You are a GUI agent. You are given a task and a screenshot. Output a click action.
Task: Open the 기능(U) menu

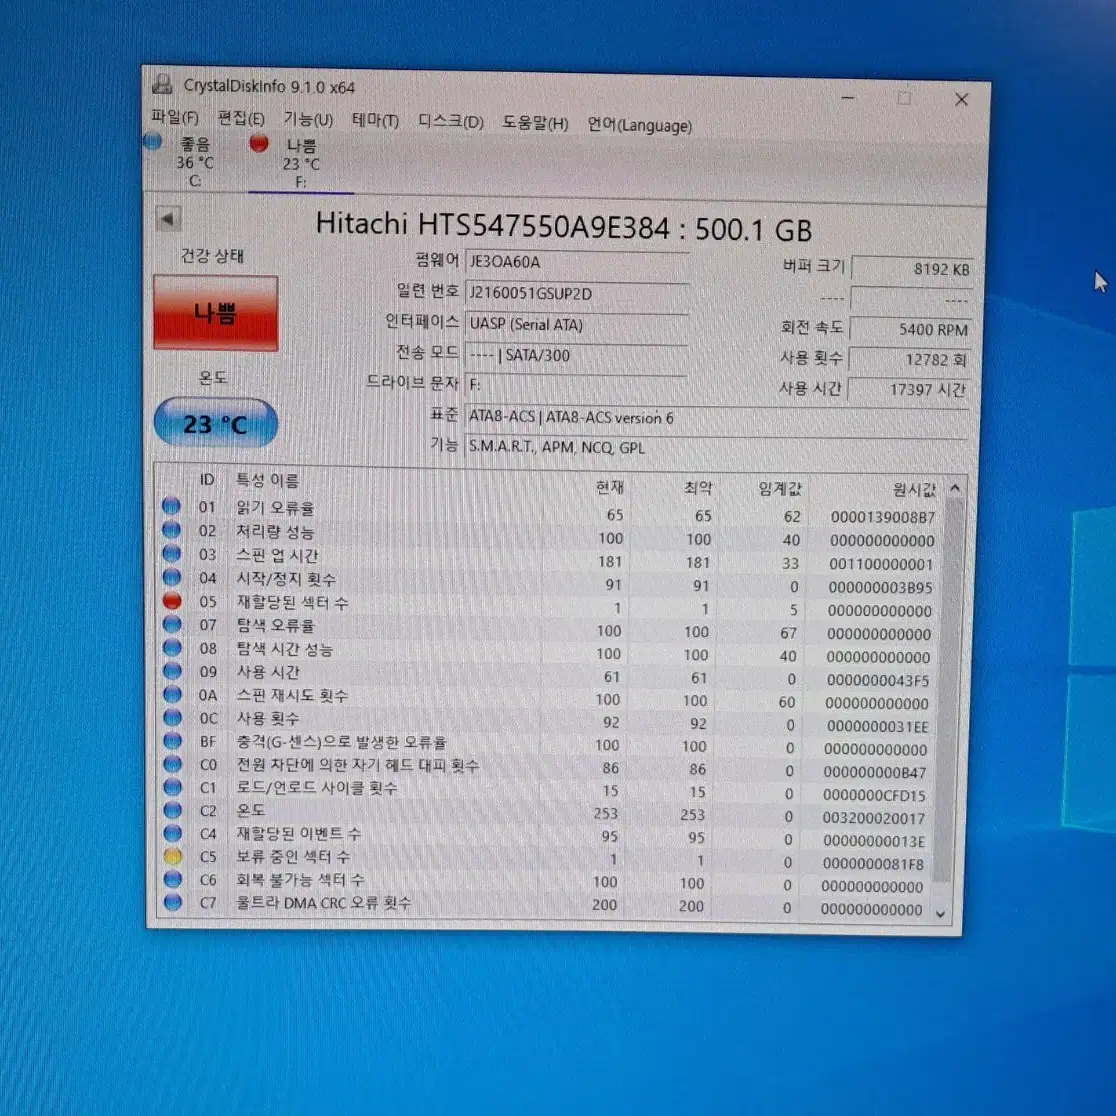pos(307,120)
